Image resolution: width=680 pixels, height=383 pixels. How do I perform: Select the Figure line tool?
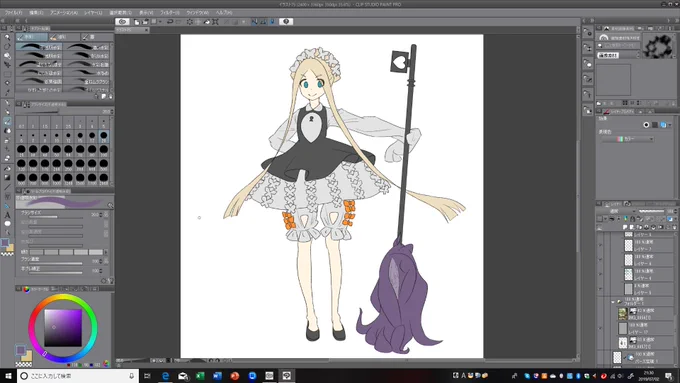point(7,187)
